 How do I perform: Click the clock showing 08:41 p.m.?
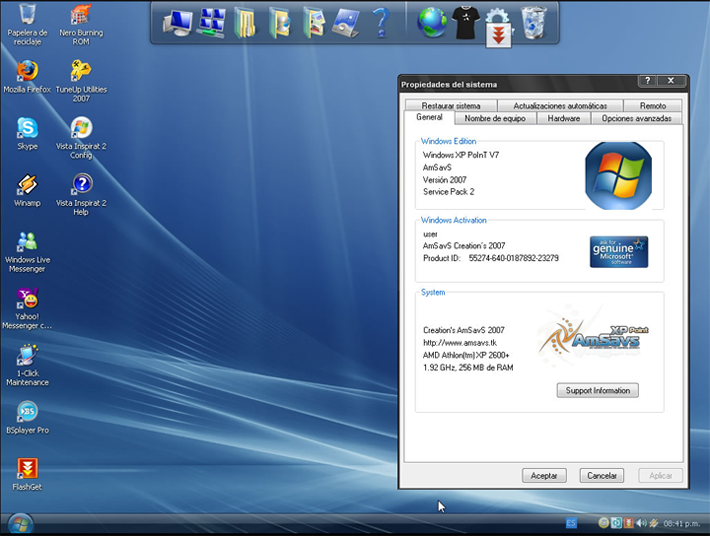coord(681,524)
